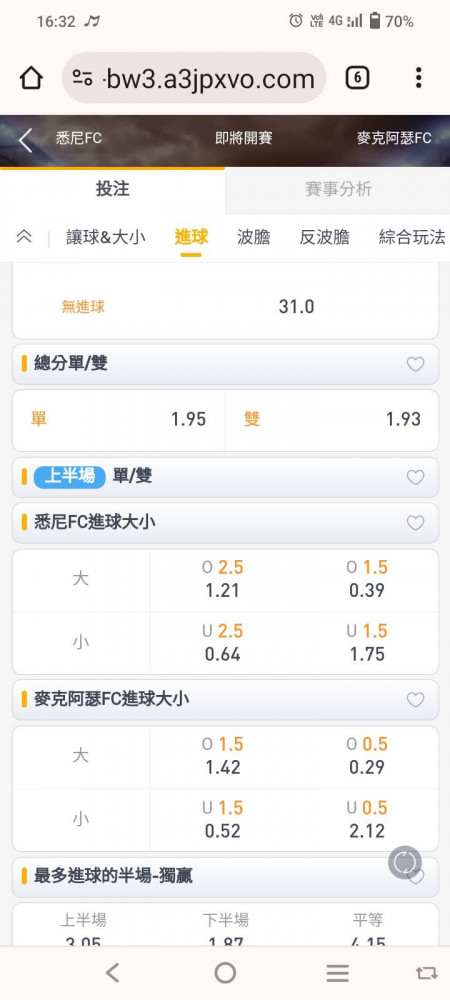Switch to the 賽事分析 tab
The height and width of the screenshot is (1000, 450).
[x=338, y=189]
